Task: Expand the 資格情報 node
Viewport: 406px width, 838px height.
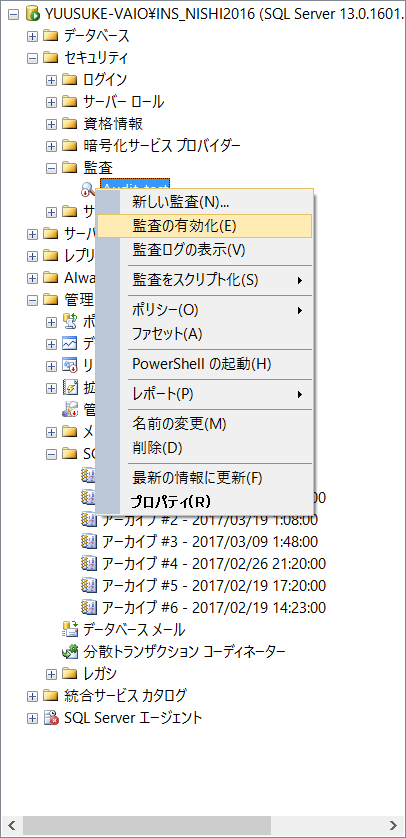Action: 51,124
